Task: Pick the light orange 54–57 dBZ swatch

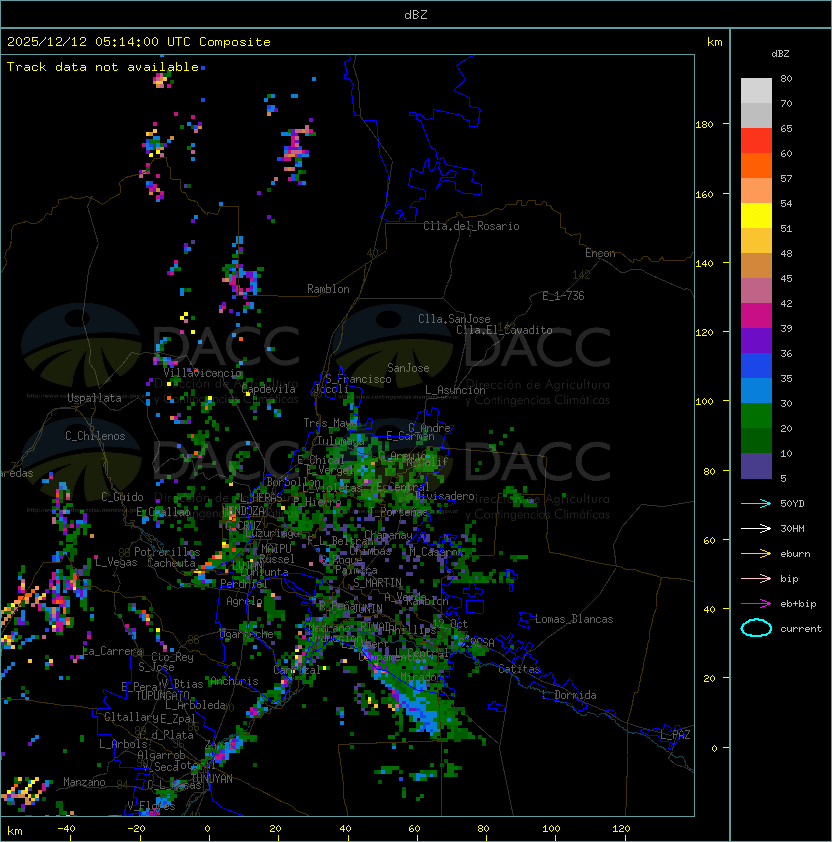Action: click(x=756, y=191)
